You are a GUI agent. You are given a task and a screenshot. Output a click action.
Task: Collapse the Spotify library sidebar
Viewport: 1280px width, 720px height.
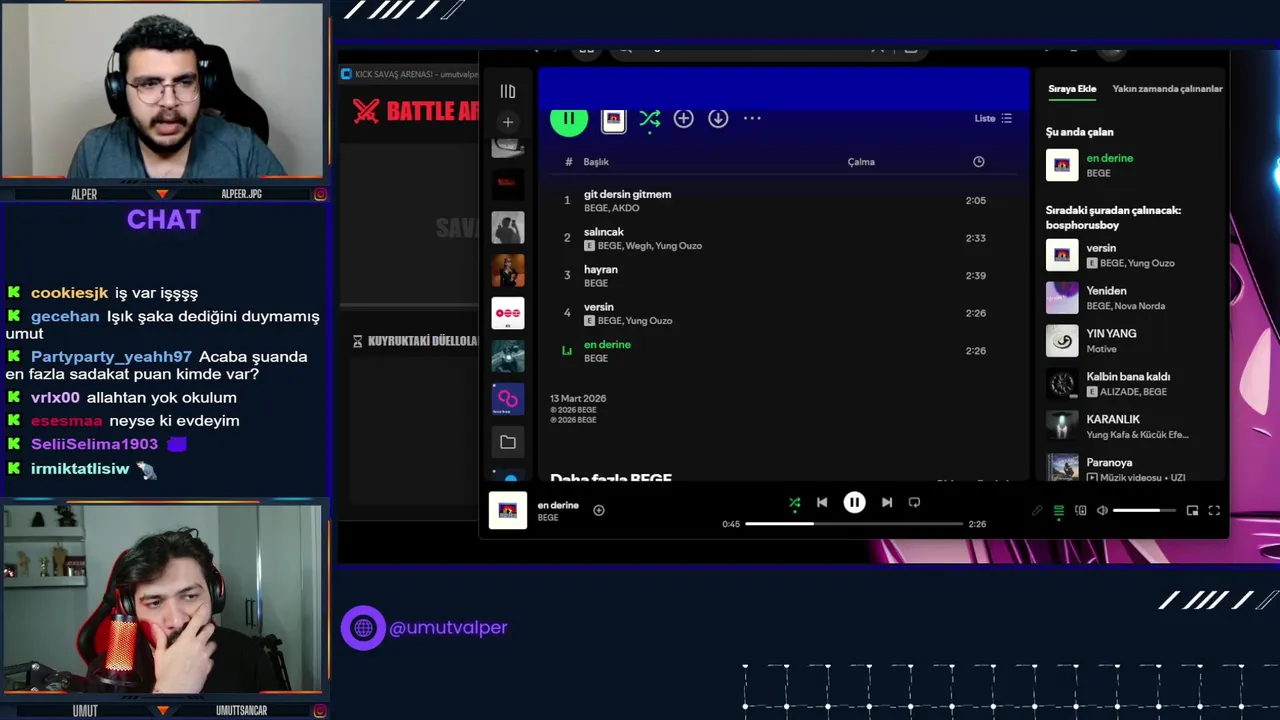pos(508,92)
